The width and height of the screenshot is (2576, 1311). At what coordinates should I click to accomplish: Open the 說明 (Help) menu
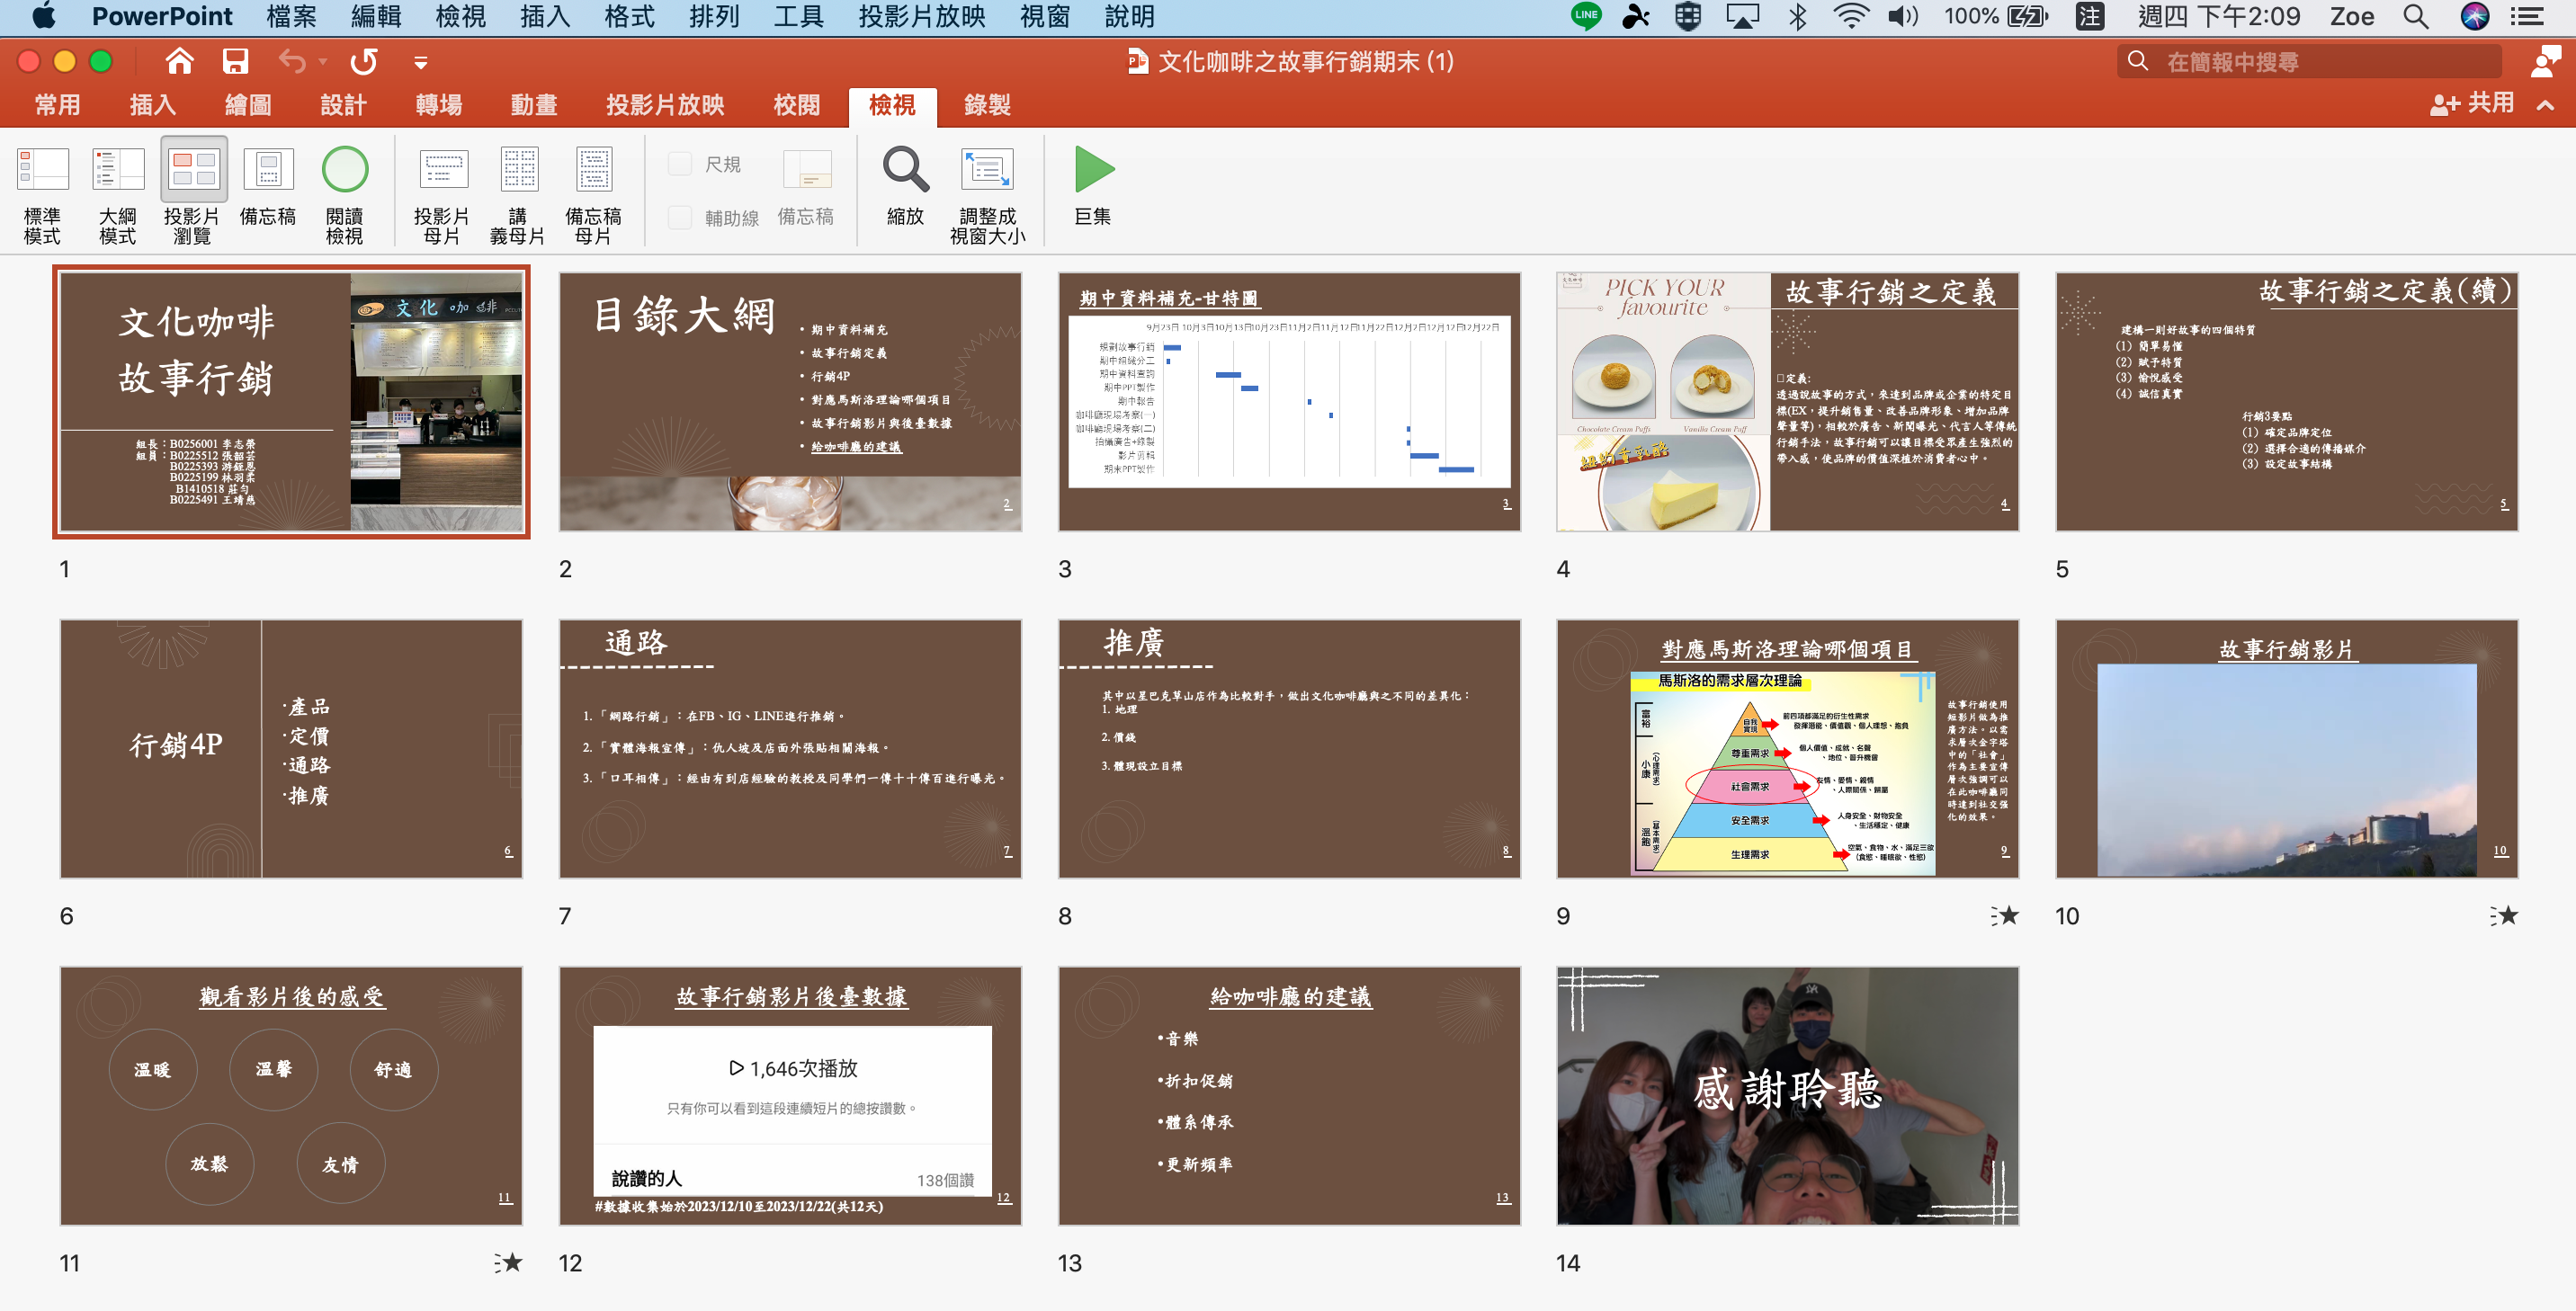click(1129, 16)
